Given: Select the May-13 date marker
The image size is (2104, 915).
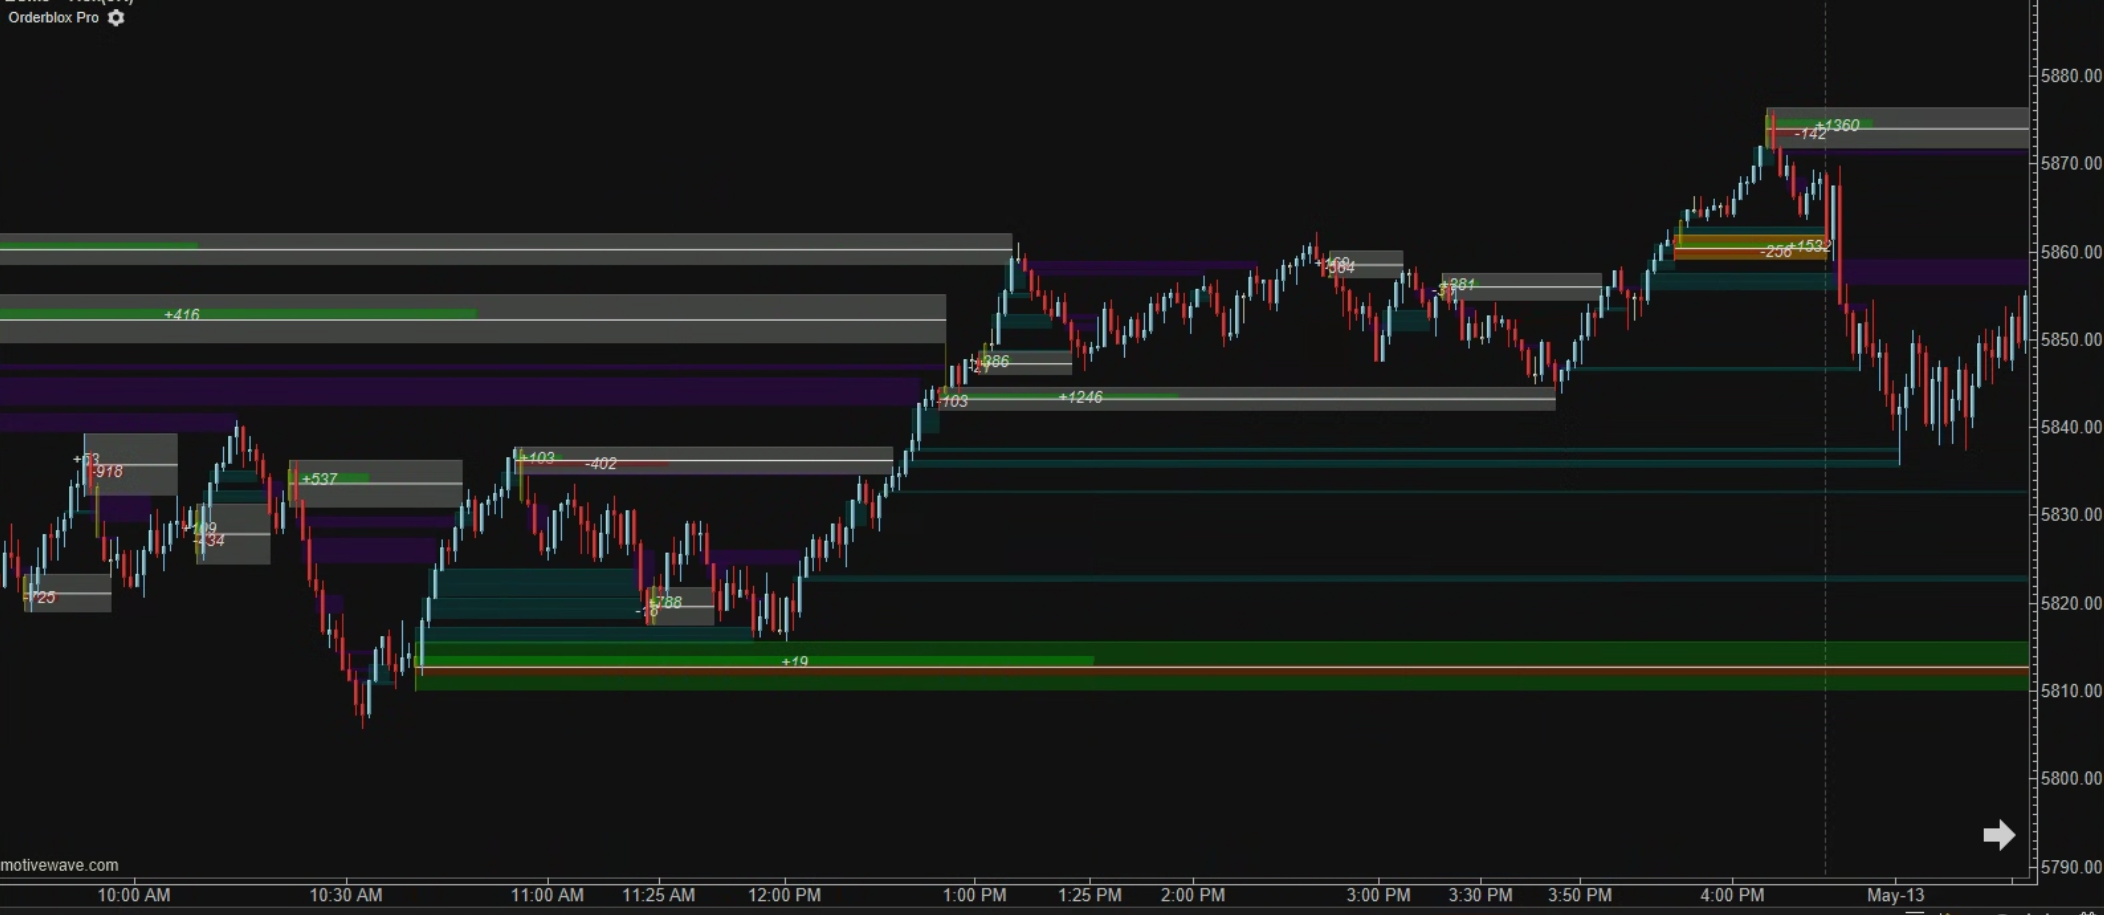Looking at the screenshot, I should coord(1895,895).
